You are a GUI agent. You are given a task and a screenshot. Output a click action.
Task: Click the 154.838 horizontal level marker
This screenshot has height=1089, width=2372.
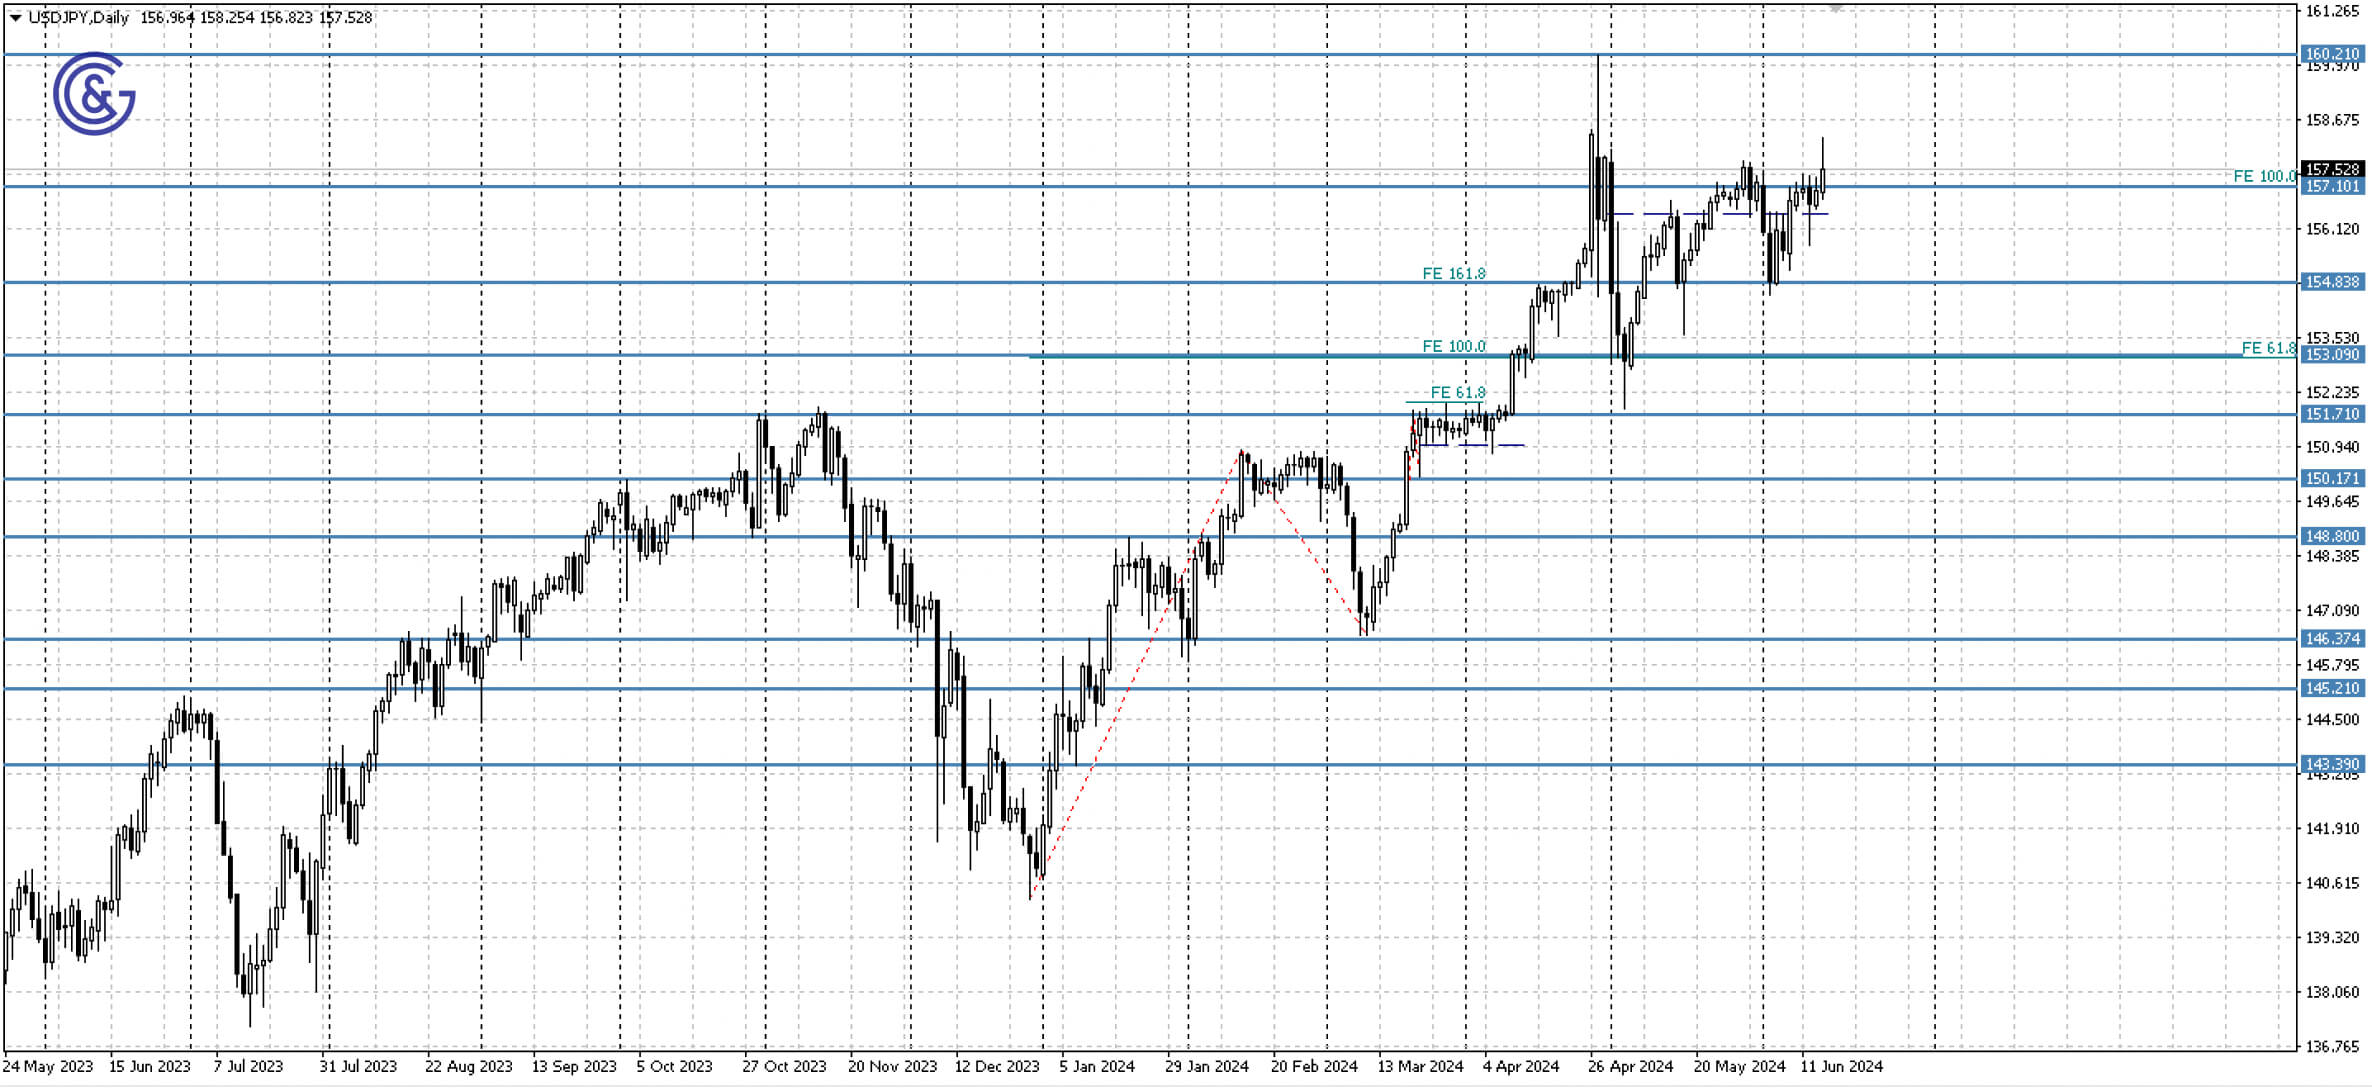coord(2334,283)
